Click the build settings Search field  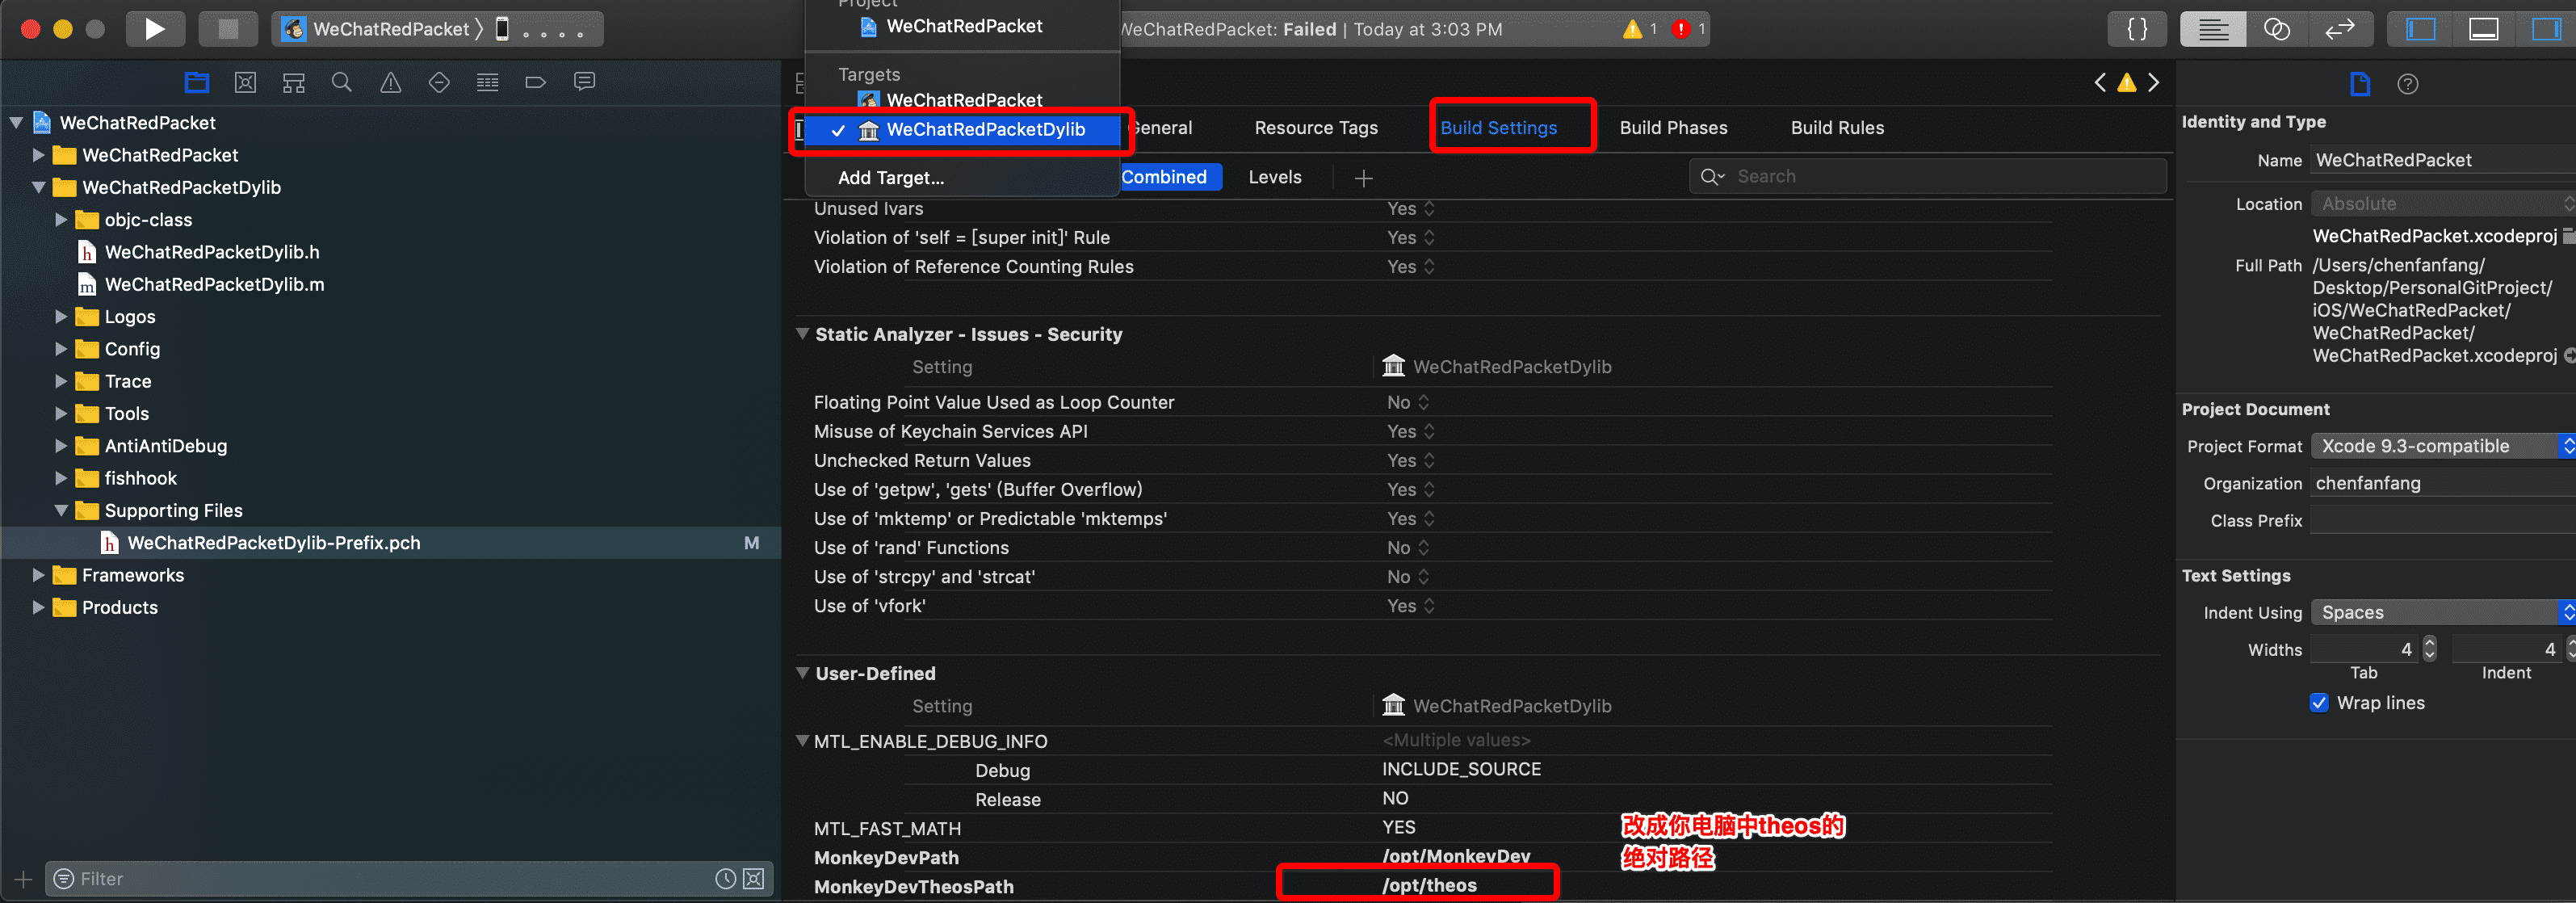tap(1940, 176)
